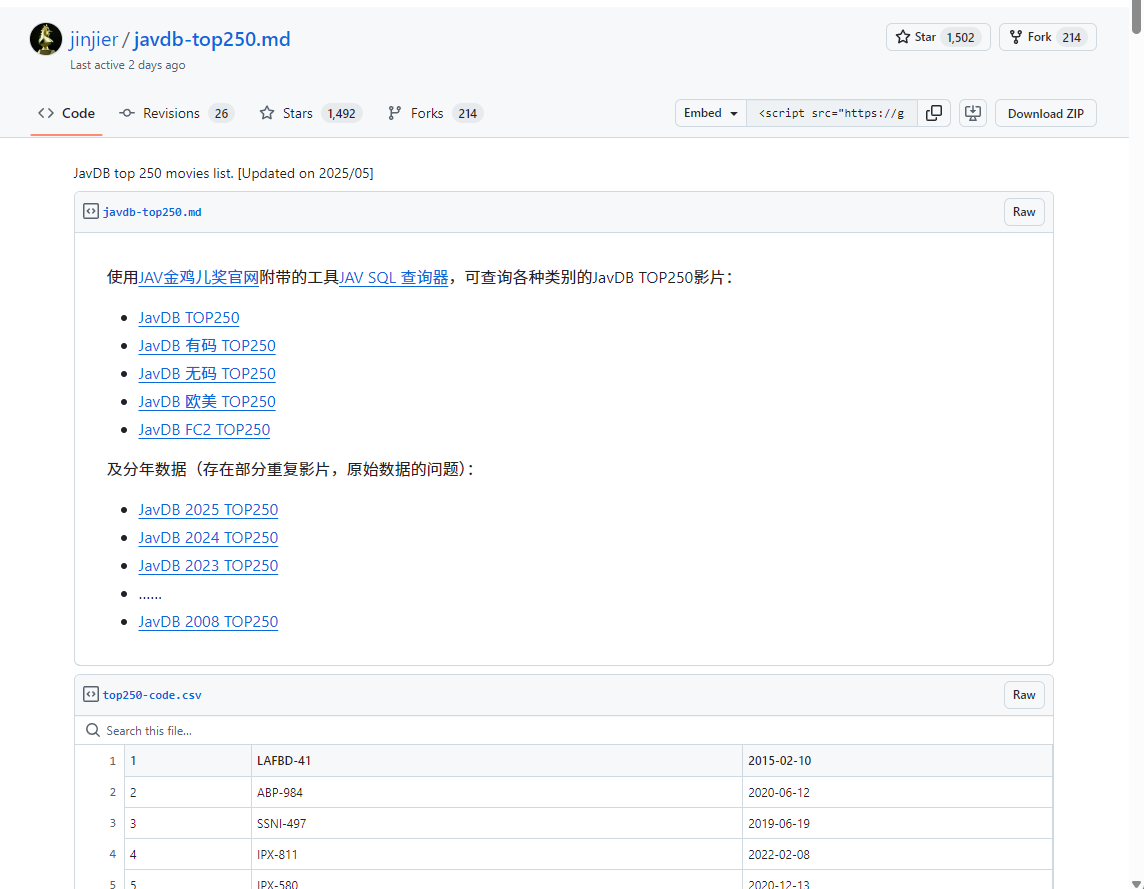The width and height of the screenshot is (1144, 889).
Task: Open the JavDB 有码 TOP250 link
Action: pyautogui.click(x=207, y=345)
